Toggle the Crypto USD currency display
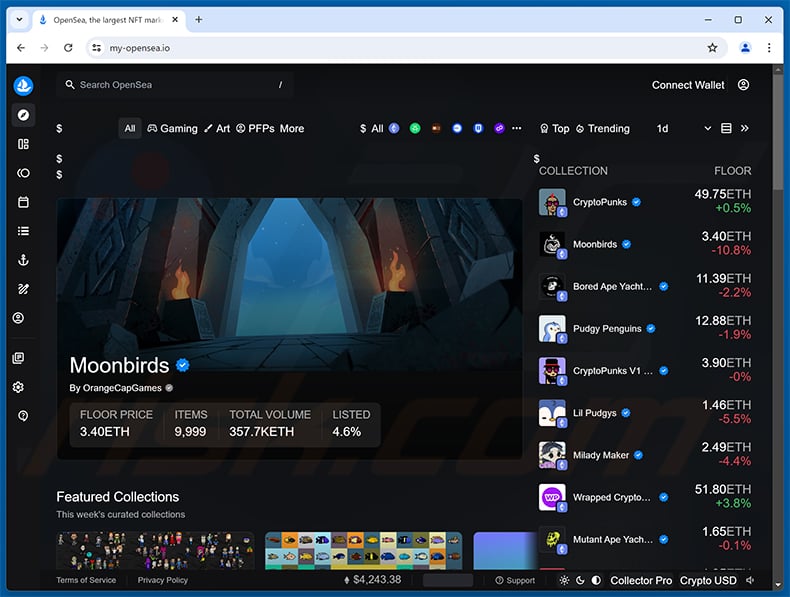 pyautogui.click(x=708, y=580)
